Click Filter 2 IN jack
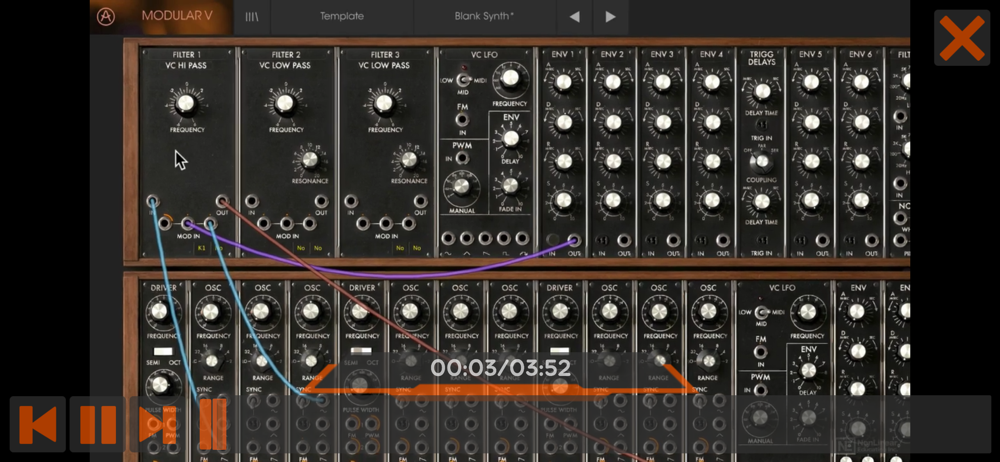Image resolution: width=1000 pixels, height=462 pixels. 251,202
